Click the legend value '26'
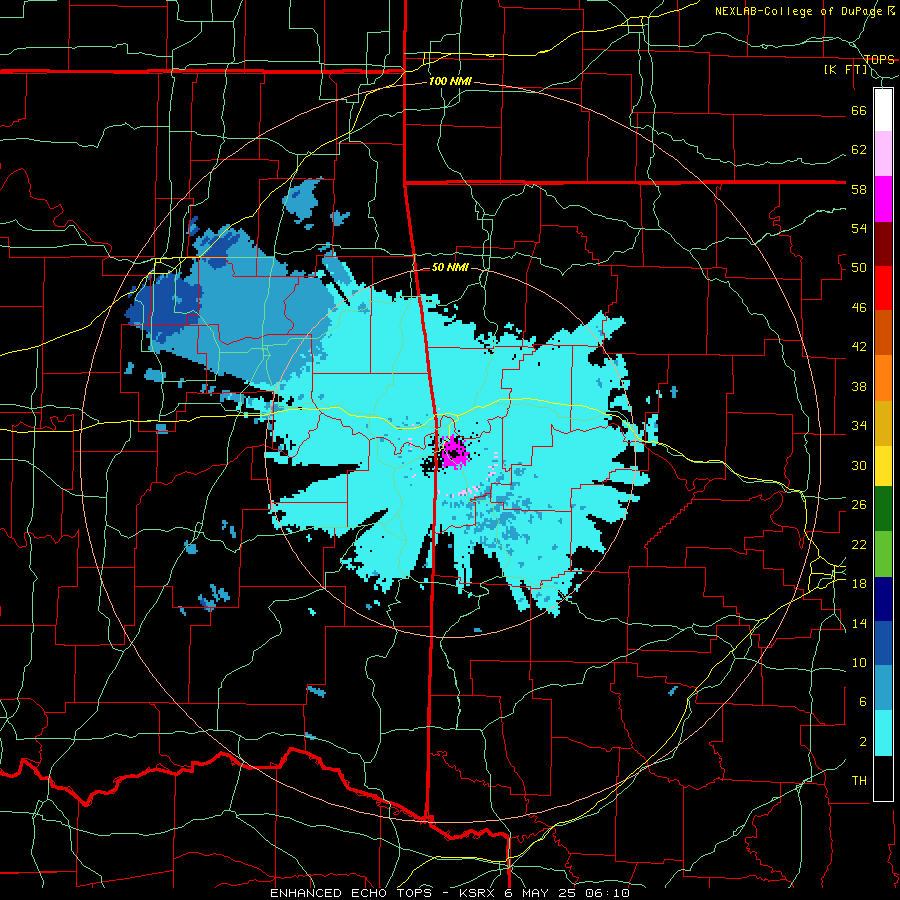Screen dimensions: 900x900 pyautogui.click(x=859, y=505)
